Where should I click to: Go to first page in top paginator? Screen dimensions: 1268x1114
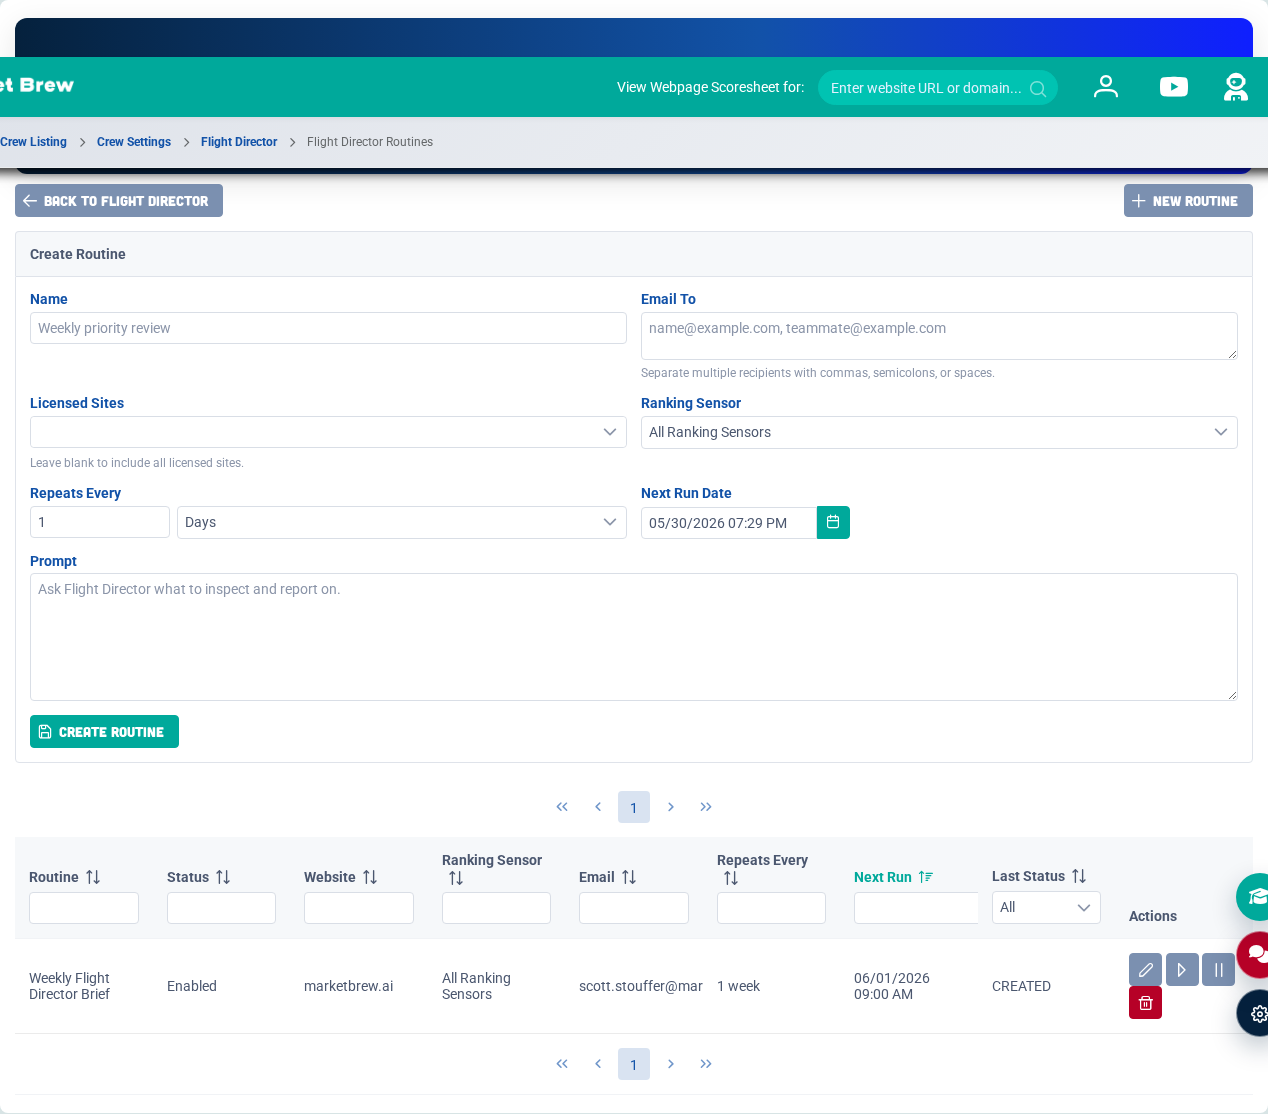tap(562, 807)
